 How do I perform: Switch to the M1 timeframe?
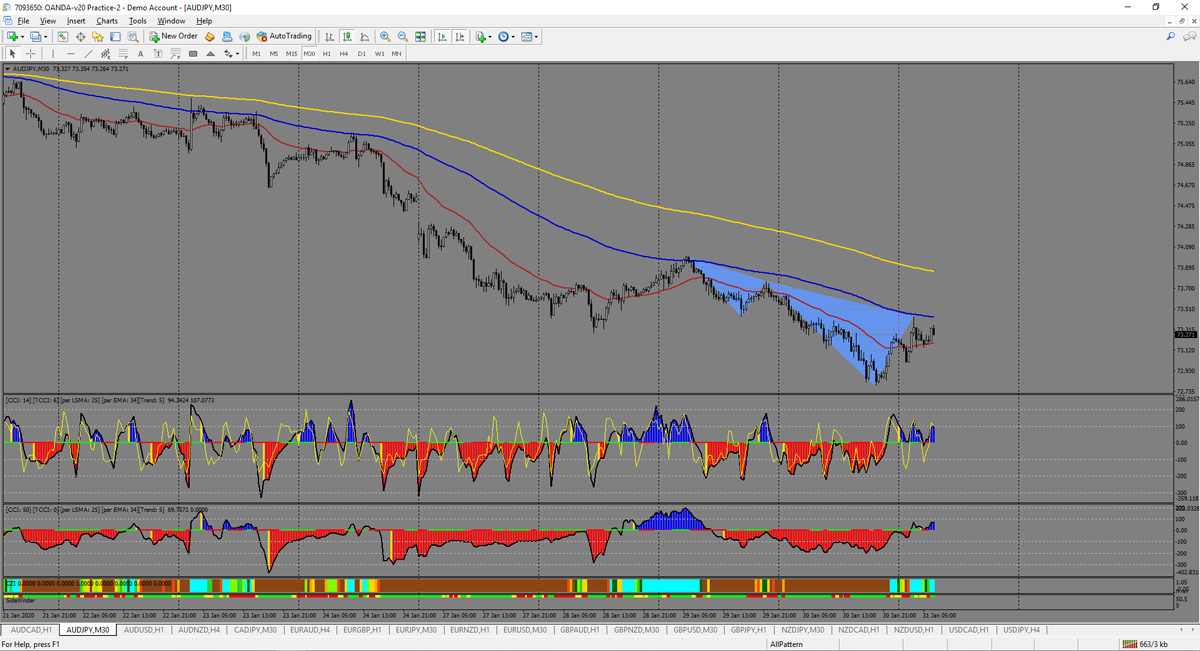[x=257, y=53]
